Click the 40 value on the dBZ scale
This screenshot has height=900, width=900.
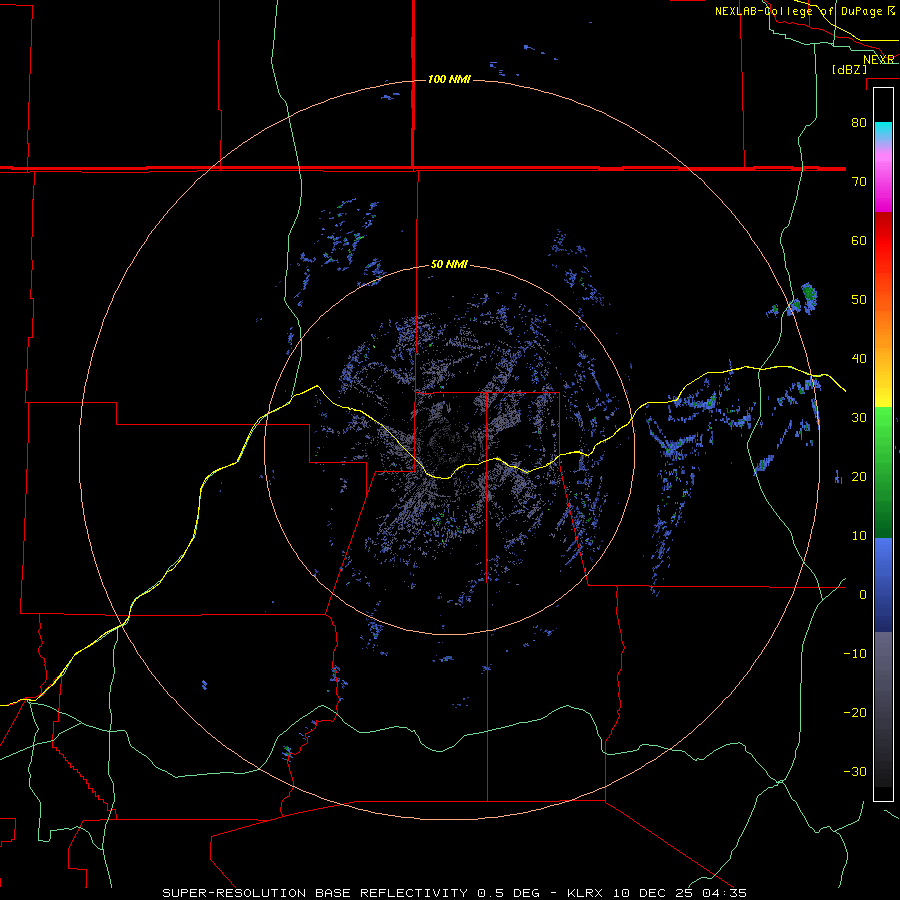859,359
